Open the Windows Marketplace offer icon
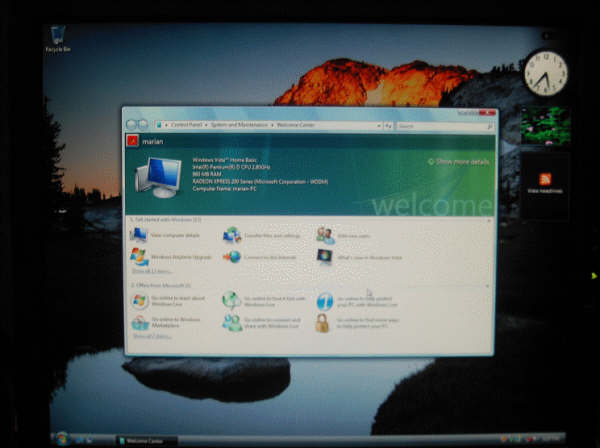Image resolution: width=600 pixels, height=448 pixels. tap(140, 323)
